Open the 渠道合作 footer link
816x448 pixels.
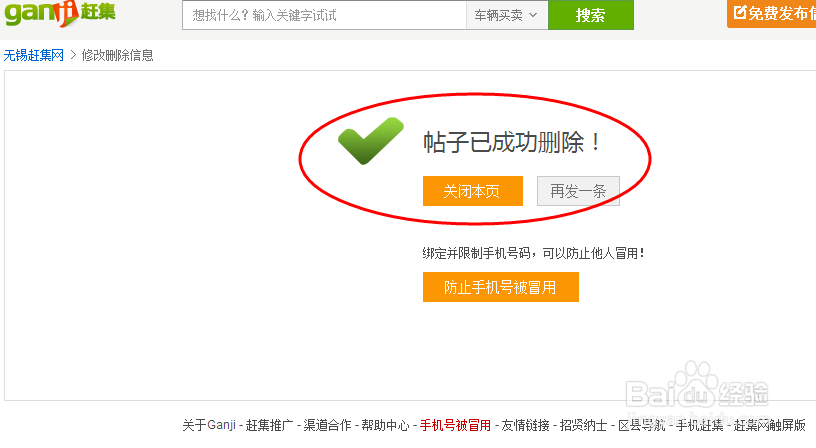pos(327,425)
